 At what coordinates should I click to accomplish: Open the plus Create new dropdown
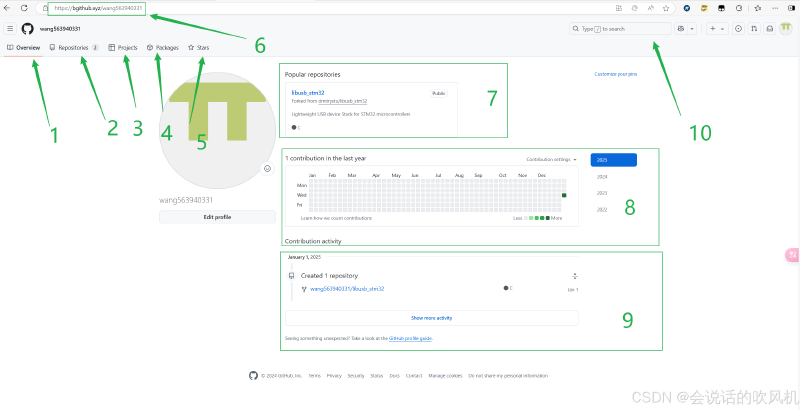coord(717,29)
